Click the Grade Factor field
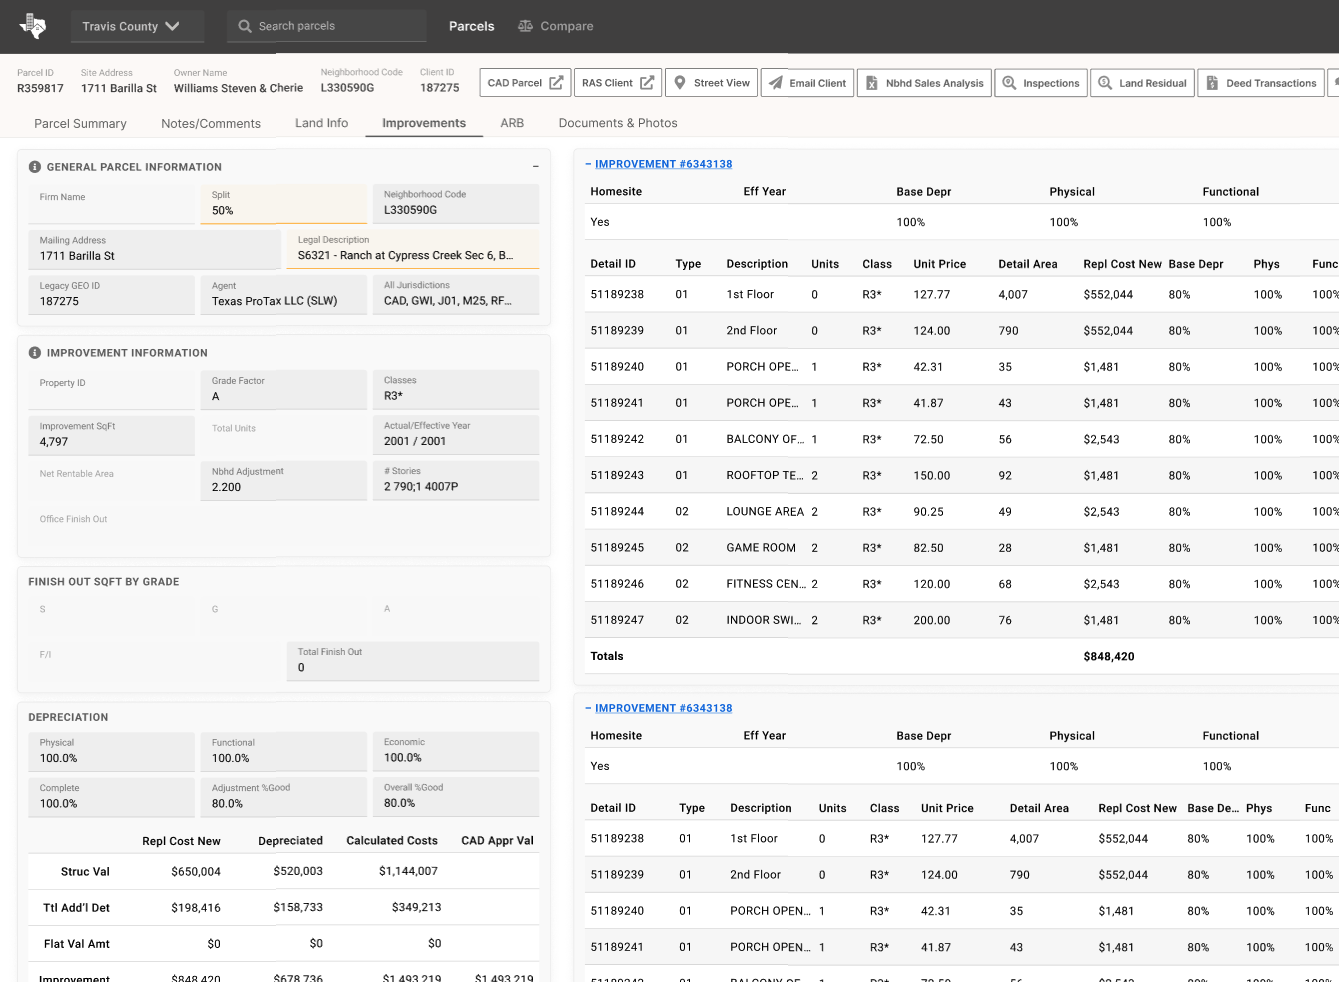The image size is (1339, 982). tap(283, 390)
